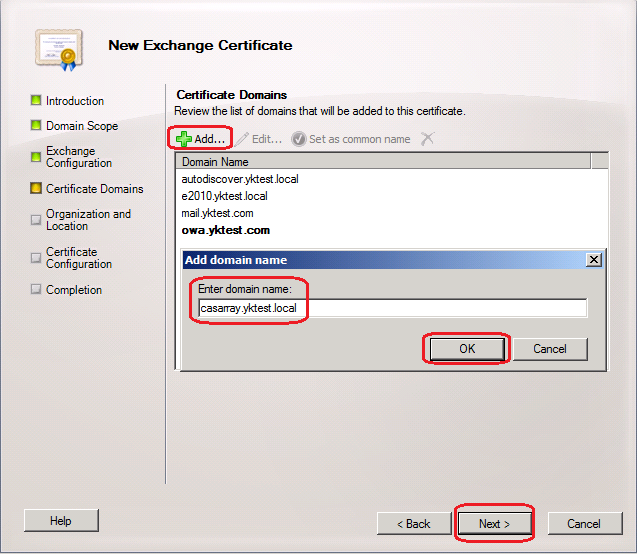This screenshot has height=554, width=637.
Task: Click the certificate icon in wizard header
Action: [56, 47]
